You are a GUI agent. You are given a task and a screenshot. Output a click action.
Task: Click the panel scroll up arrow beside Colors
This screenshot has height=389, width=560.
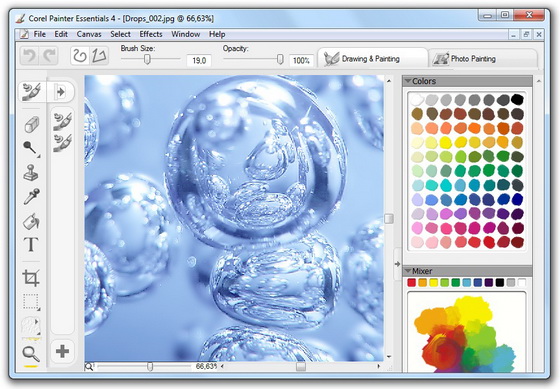538,81
